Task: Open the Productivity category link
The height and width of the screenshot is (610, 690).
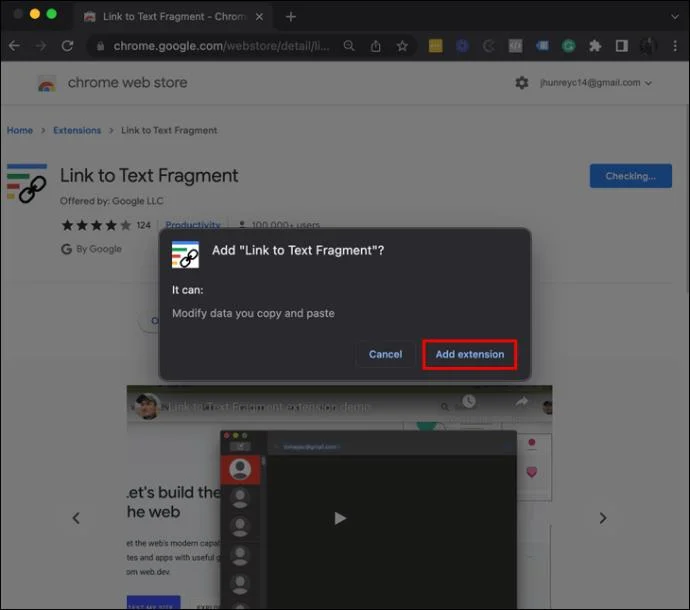Action: (193, 225)
